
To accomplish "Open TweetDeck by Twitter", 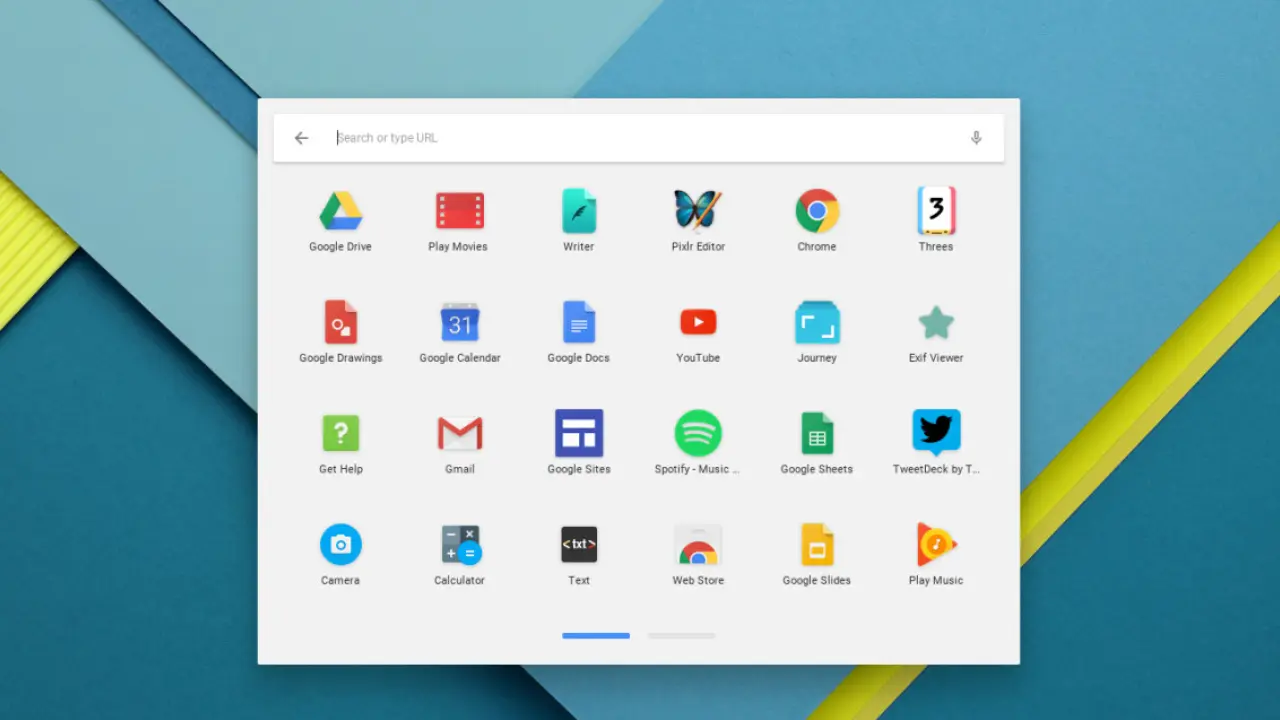I will [x=936, y=434].
